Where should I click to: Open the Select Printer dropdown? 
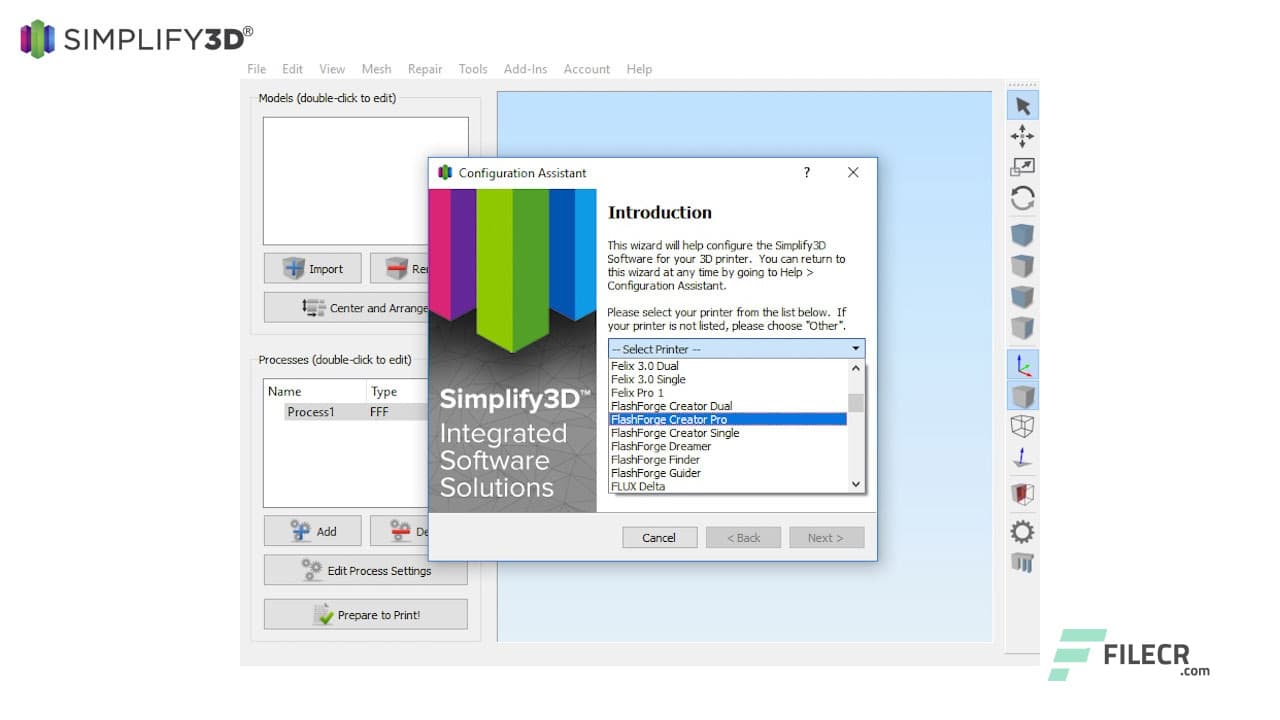pyautogui.click(x=736, y=349)
